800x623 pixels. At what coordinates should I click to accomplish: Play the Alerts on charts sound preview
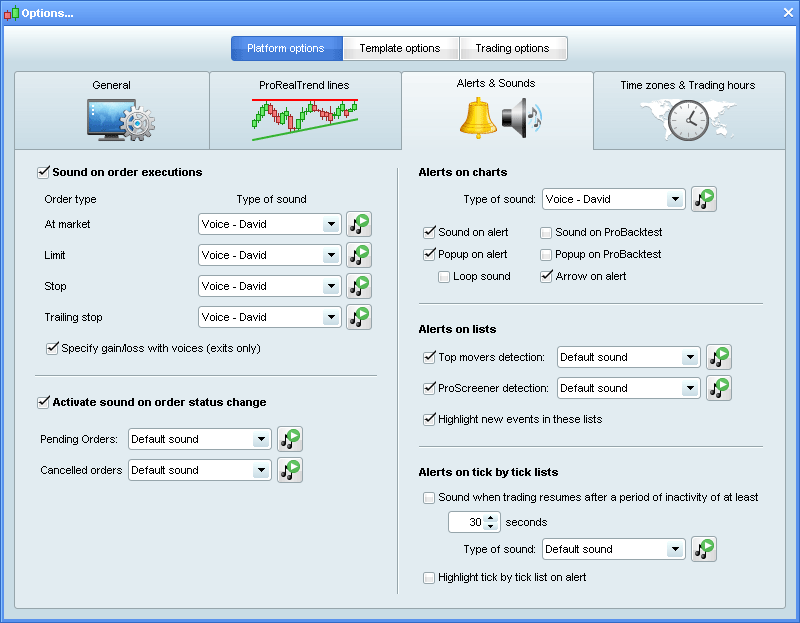point(704,199)
